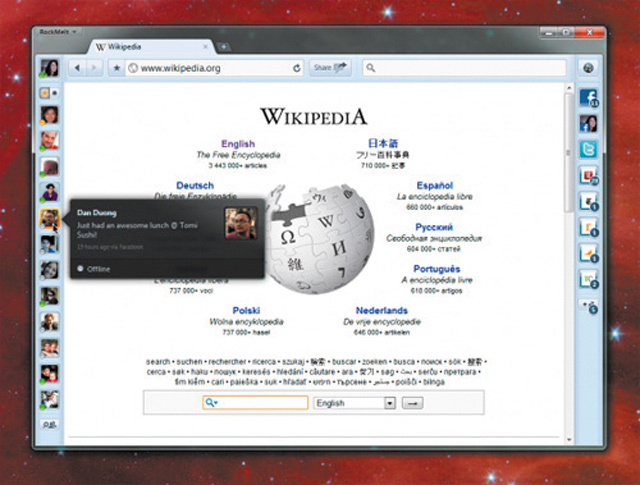Open the red feed with 29 badge
Viewport: 640px width, 485px height.
(x=588, y=176)
